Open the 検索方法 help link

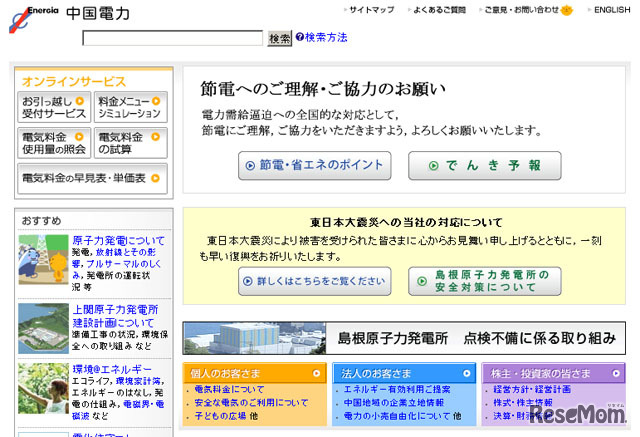[326, 37]
